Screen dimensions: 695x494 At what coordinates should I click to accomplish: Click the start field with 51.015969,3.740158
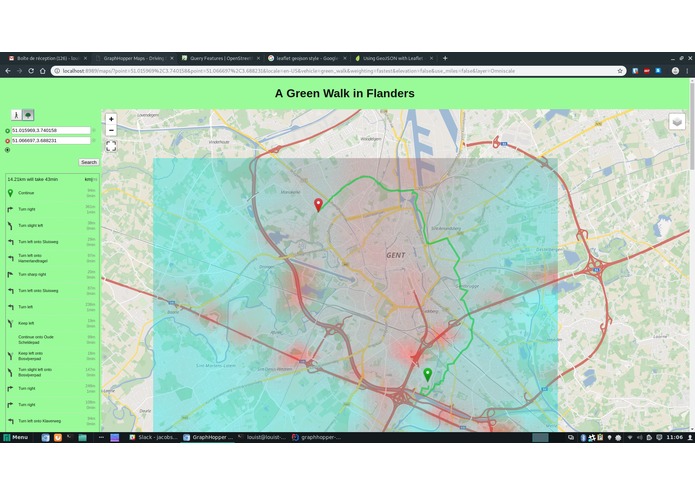point(51,130)
